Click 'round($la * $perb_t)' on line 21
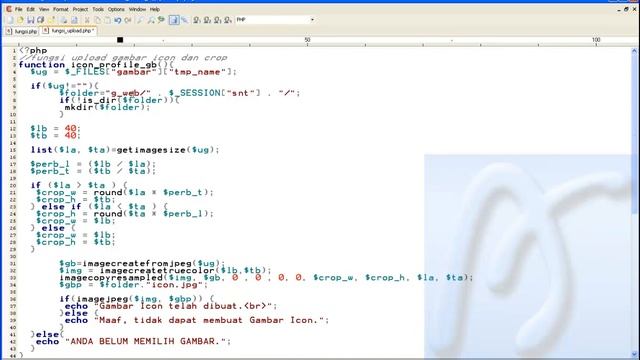Screen dimensions: 640x360 pyautogui.click(x=151, y=192)
